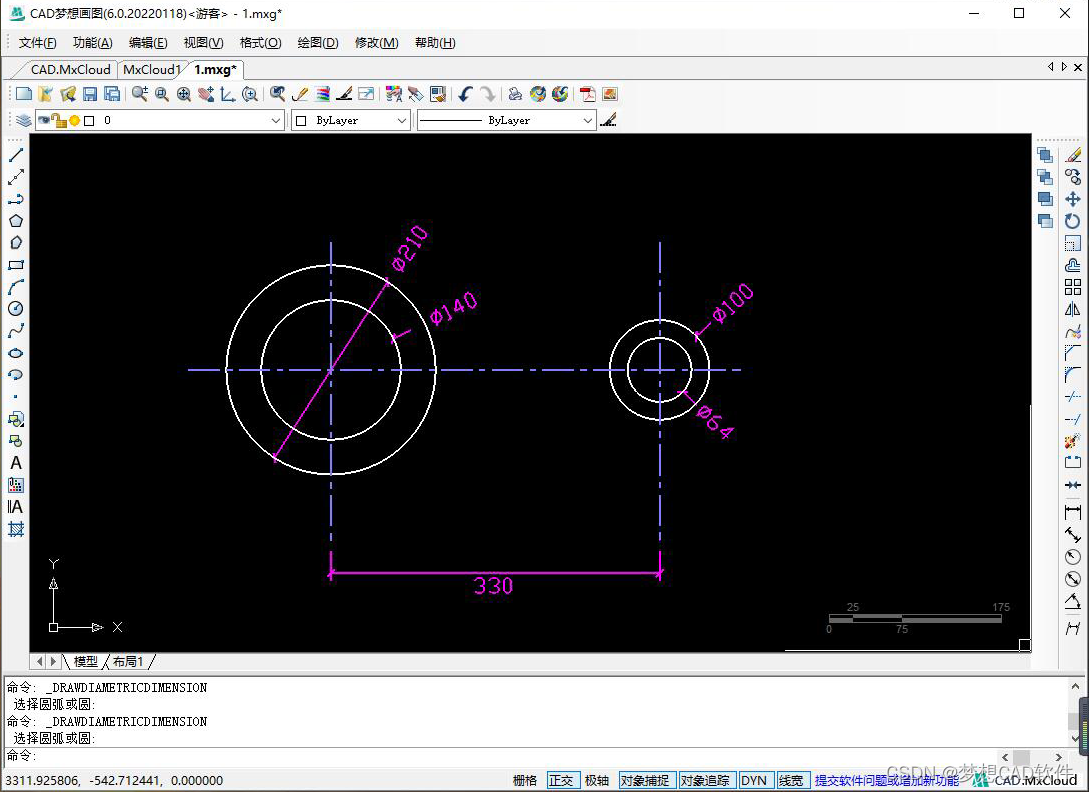The image size is (1089, 792).
Task: Toggle 栅格 grid mode in status bar
Action: (x=525, y=780)
